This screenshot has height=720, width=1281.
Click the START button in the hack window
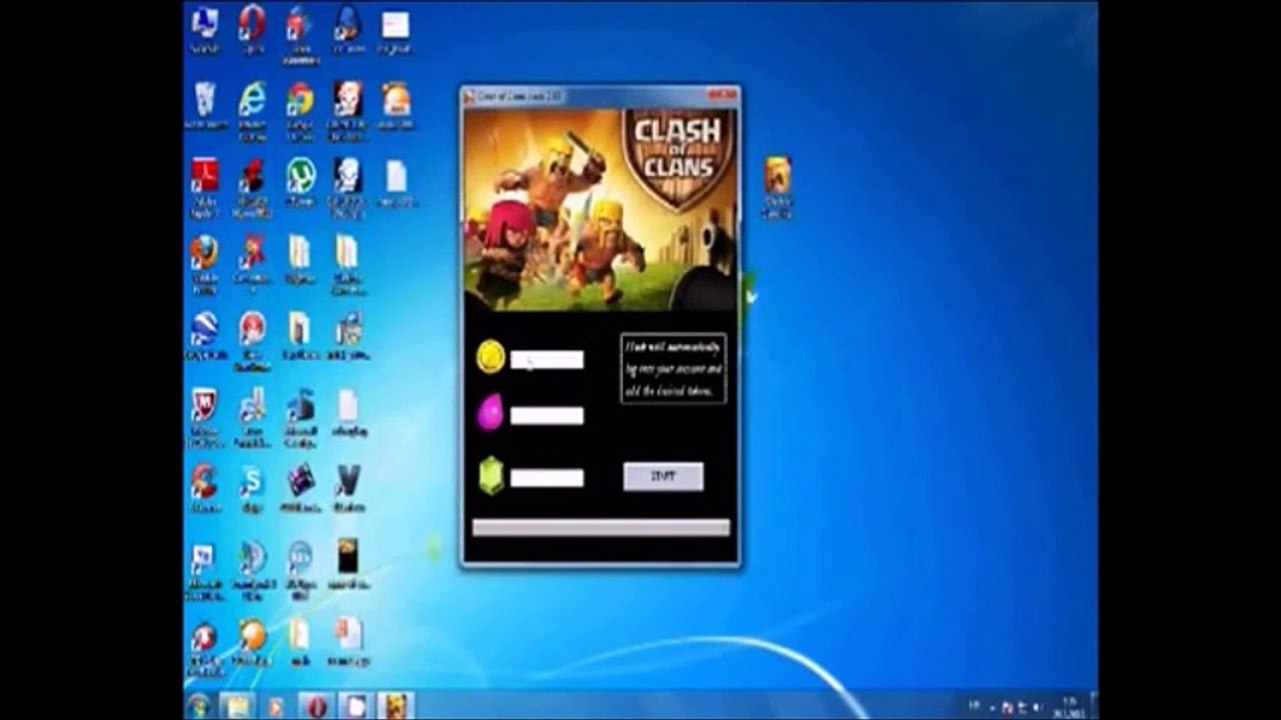click(663, 477)
